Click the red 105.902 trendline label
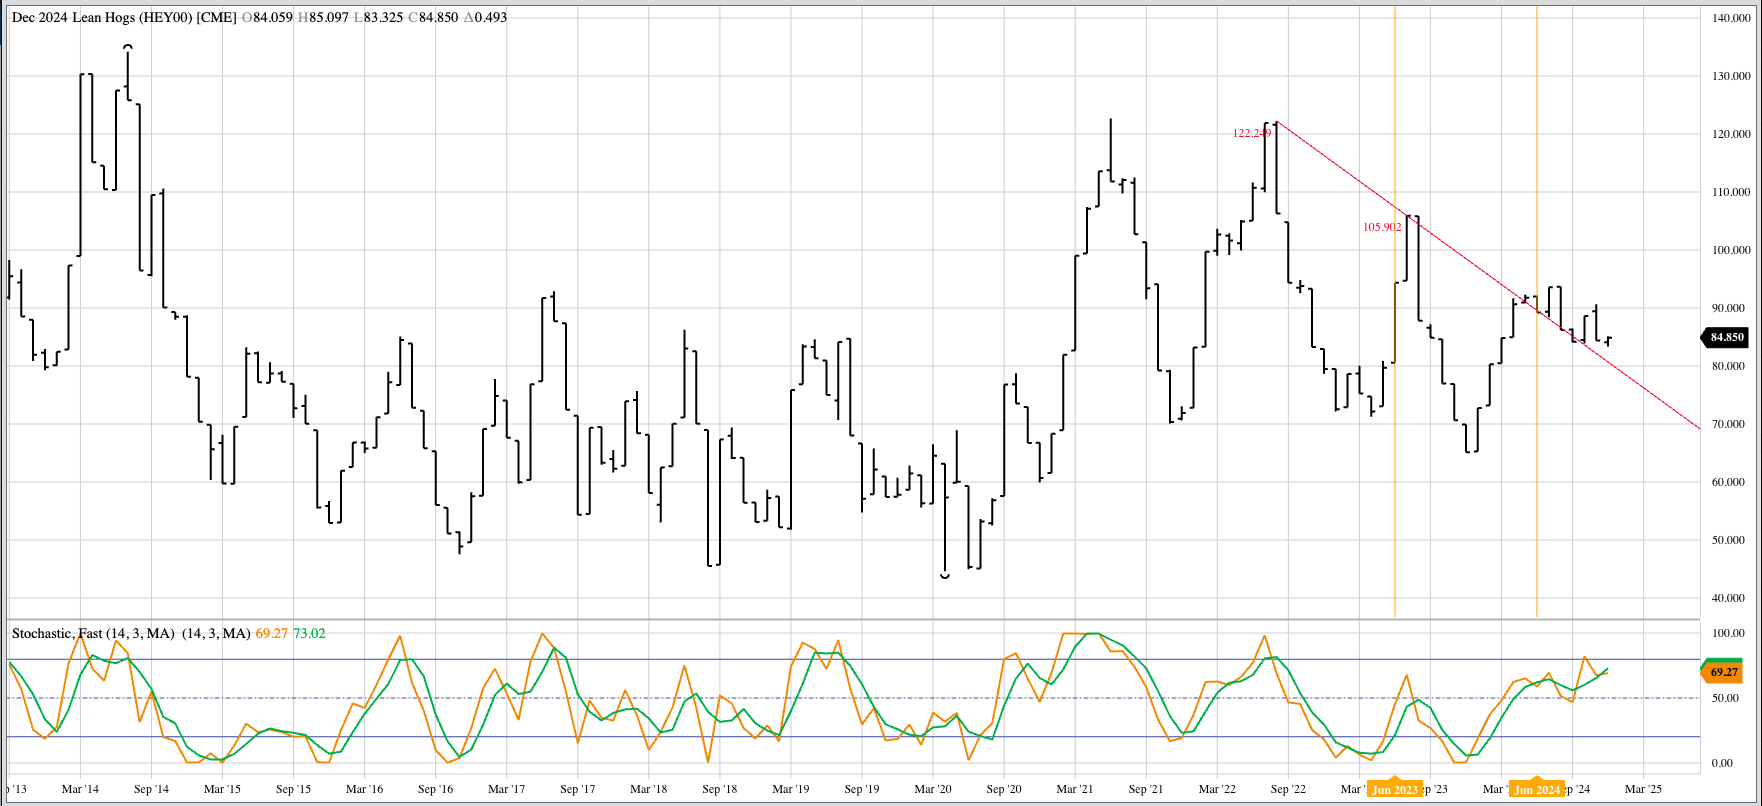The width and height of the screenshot is (1762, 806). coord(1382,227)
